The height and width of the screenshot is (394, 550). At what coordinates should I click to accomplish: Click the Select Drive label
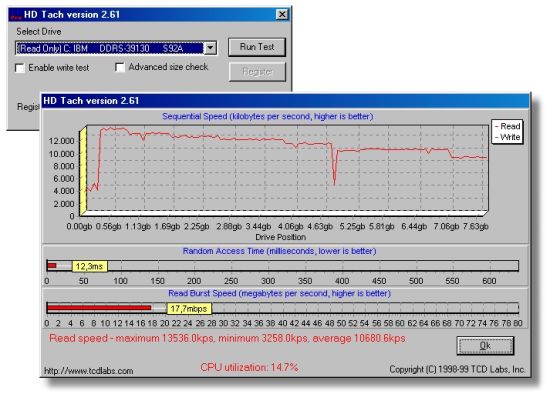pyautogui.click(x=39, y=32)
